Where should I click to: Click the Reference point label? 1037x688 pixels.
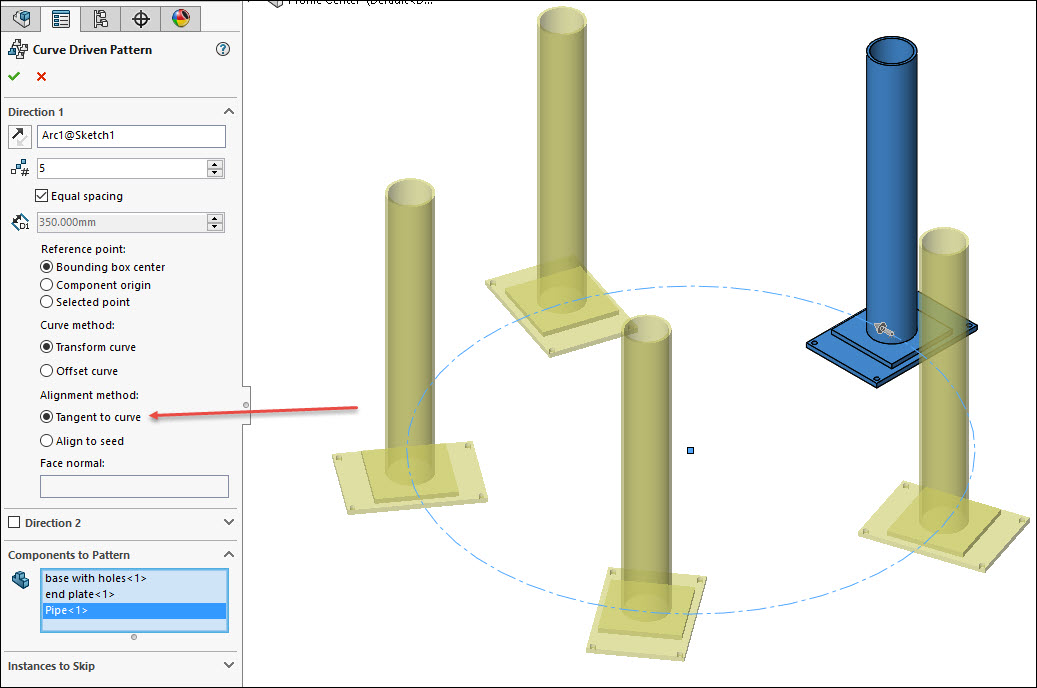click(x=83, y=249)
